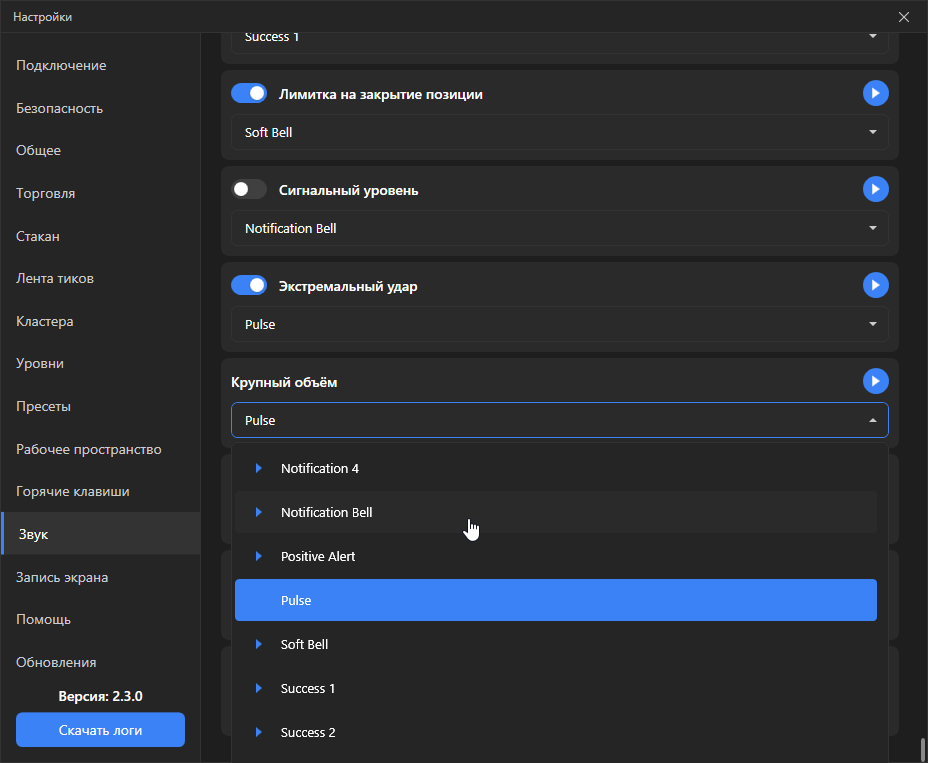Expand the Экстремальный удар Pulse dropdown
Viewport: 928px width, 763px height.
559,324
